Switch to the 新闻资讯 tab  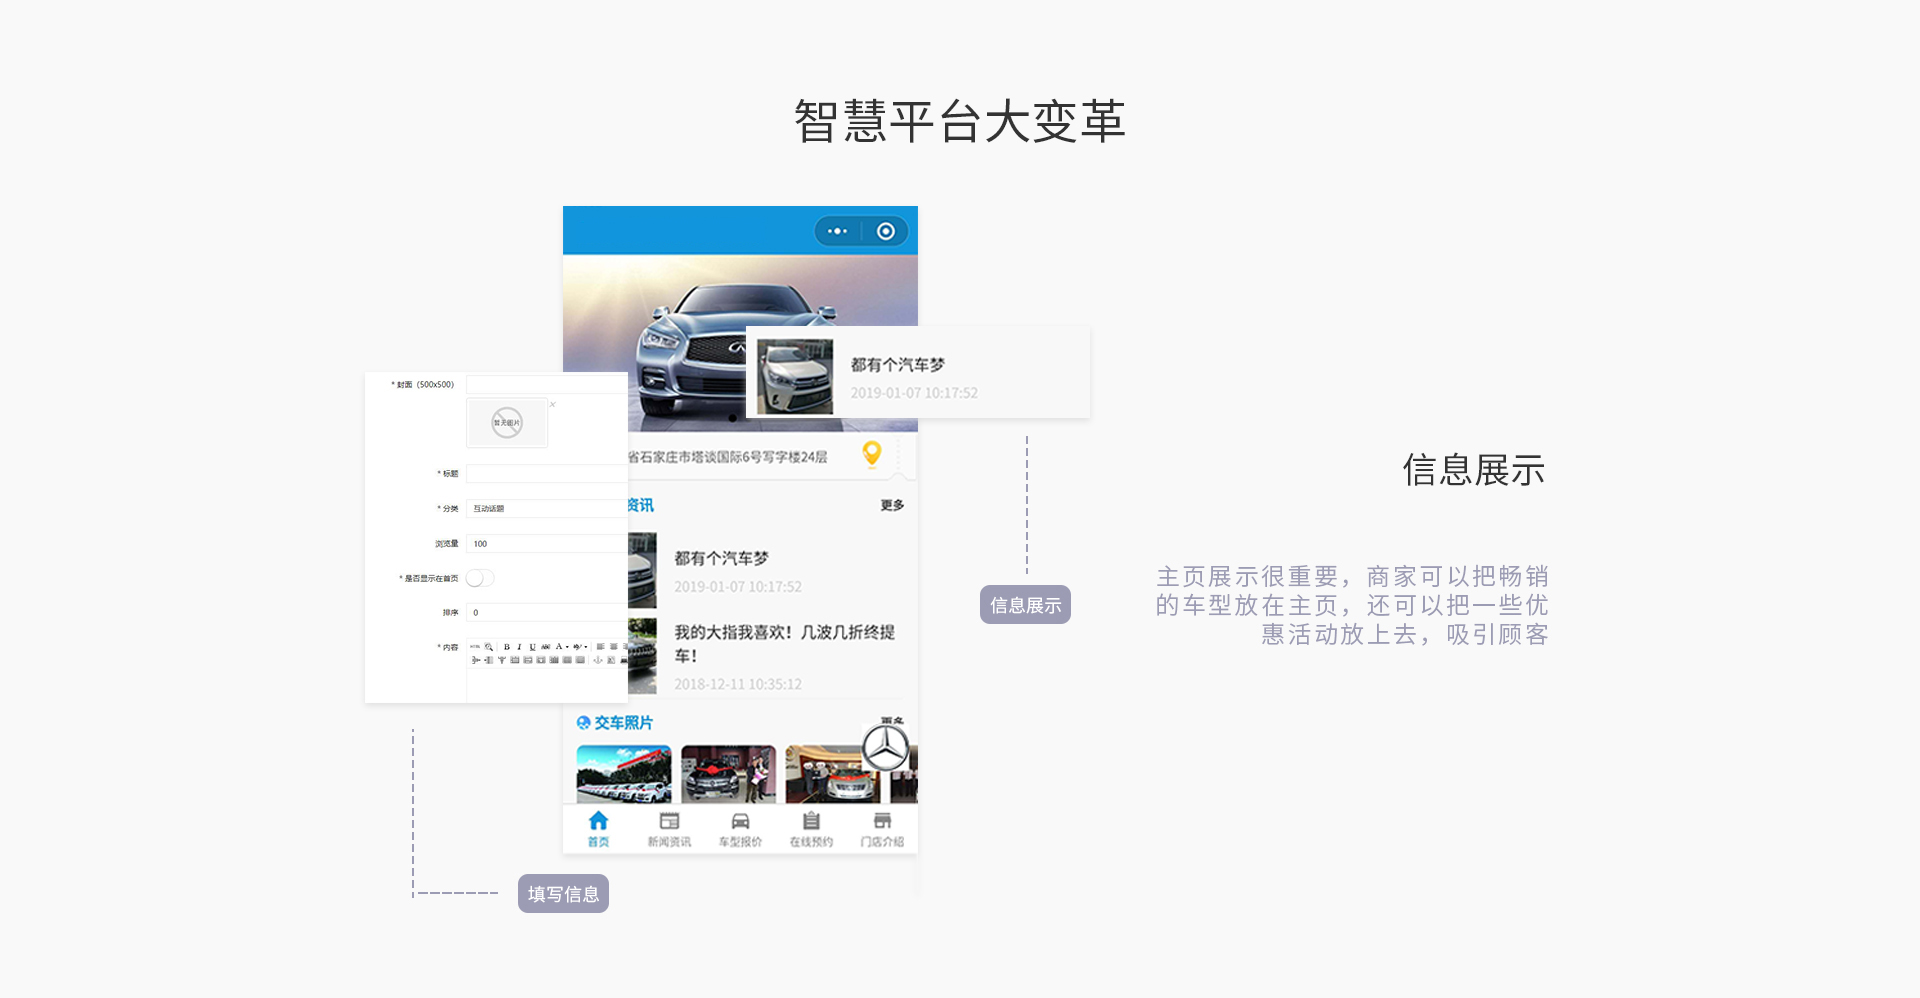[669, 829]
